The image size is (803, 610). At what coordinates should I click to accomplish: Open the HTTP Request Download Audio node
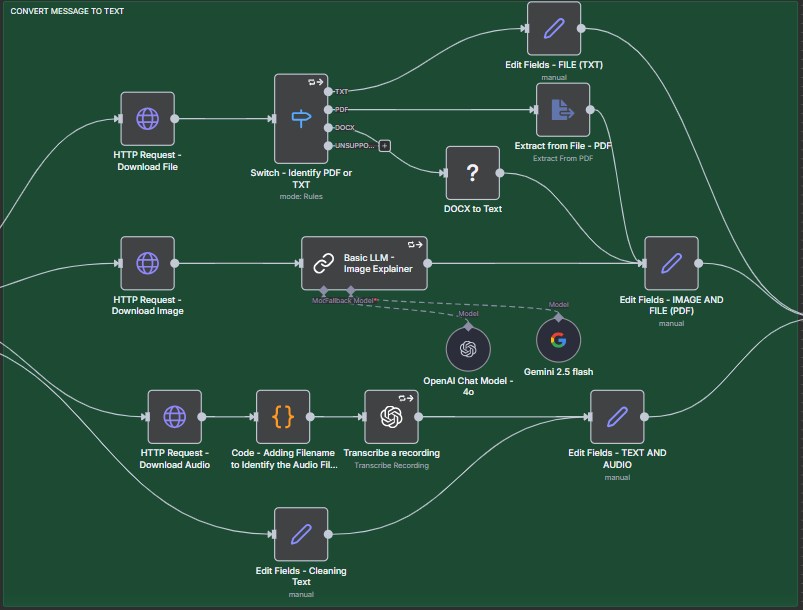(x=175, y=416)
